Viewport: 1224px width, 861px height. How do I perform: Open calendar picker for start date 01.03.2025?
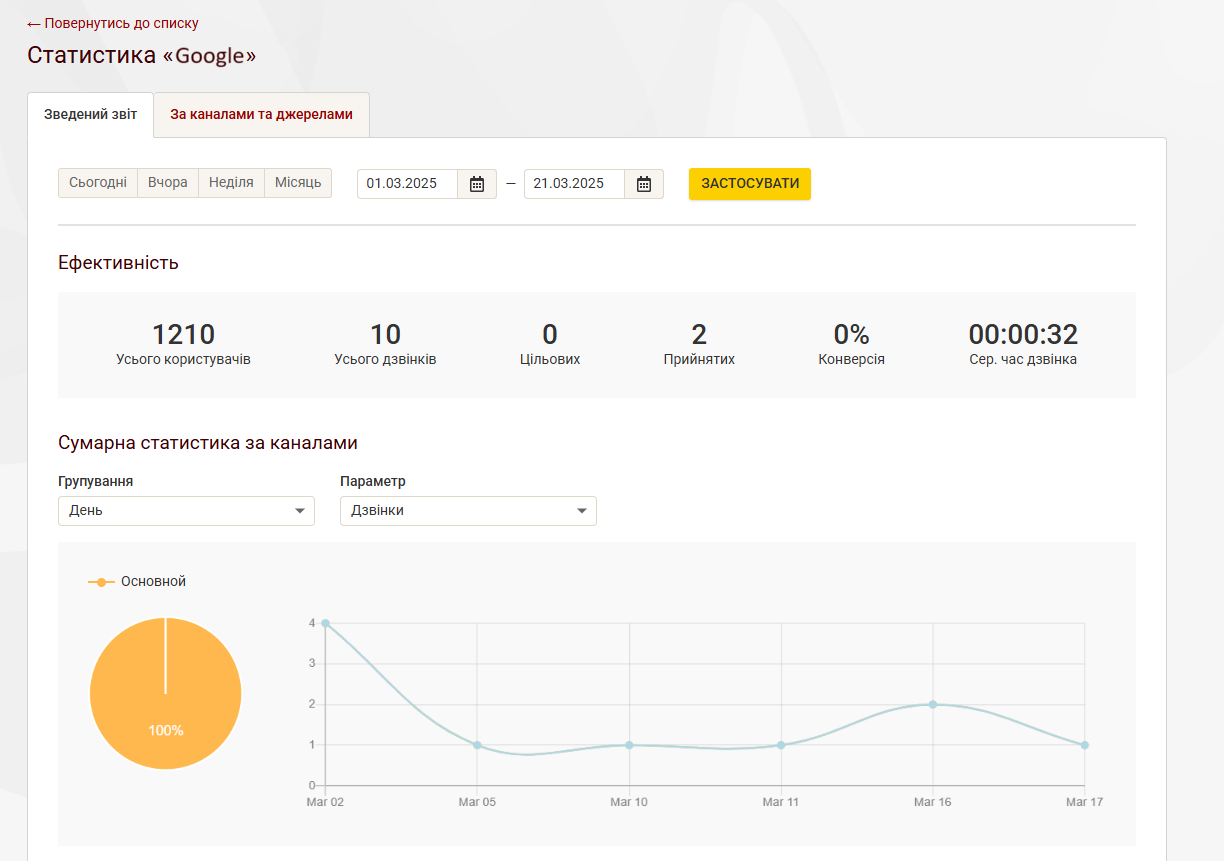(x=477, y=184)
